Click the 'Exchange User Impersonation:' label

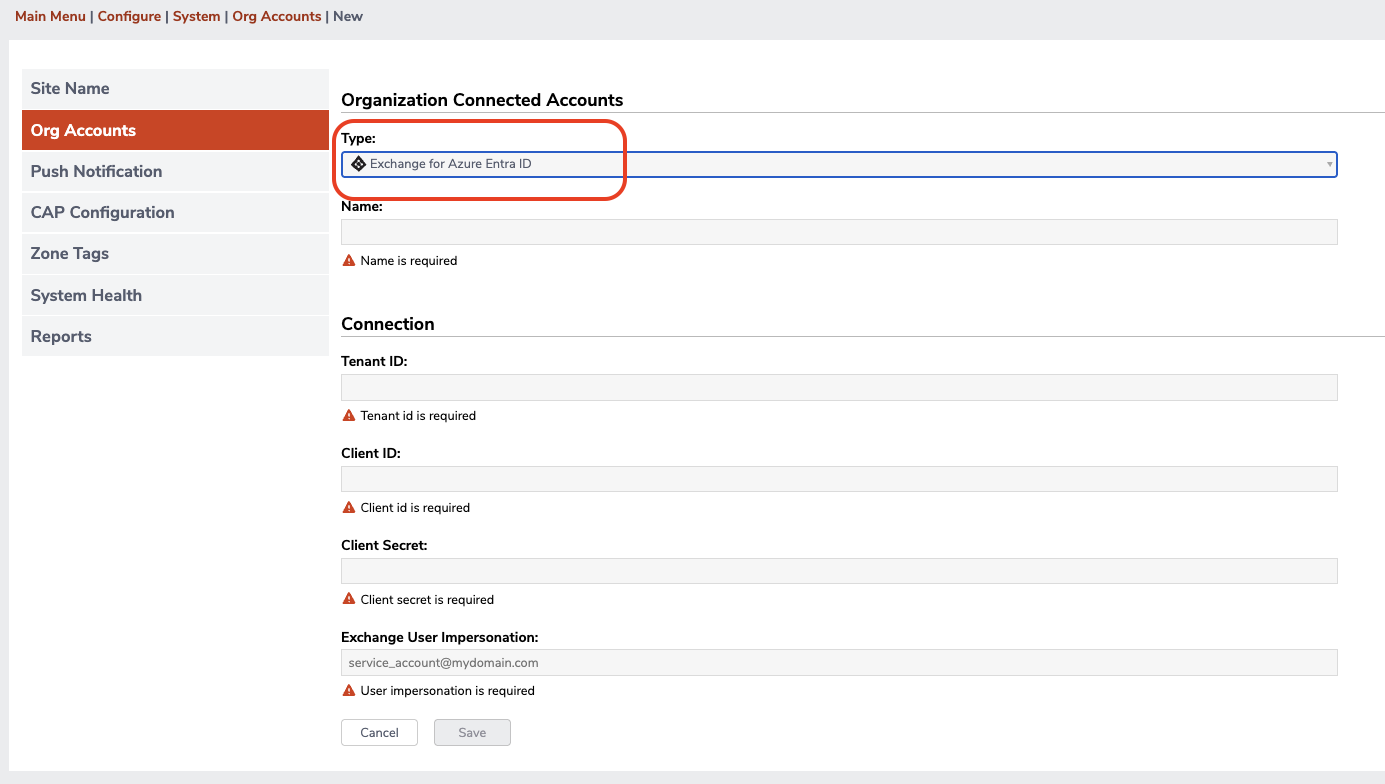[x=440, y=637]
